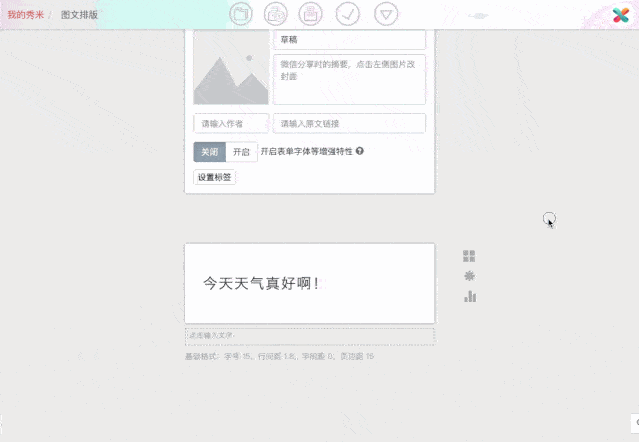Click the gear settings icon right of the text card
Image resolution: width=639 pixels, height=442 pixels.
[469, 276]
